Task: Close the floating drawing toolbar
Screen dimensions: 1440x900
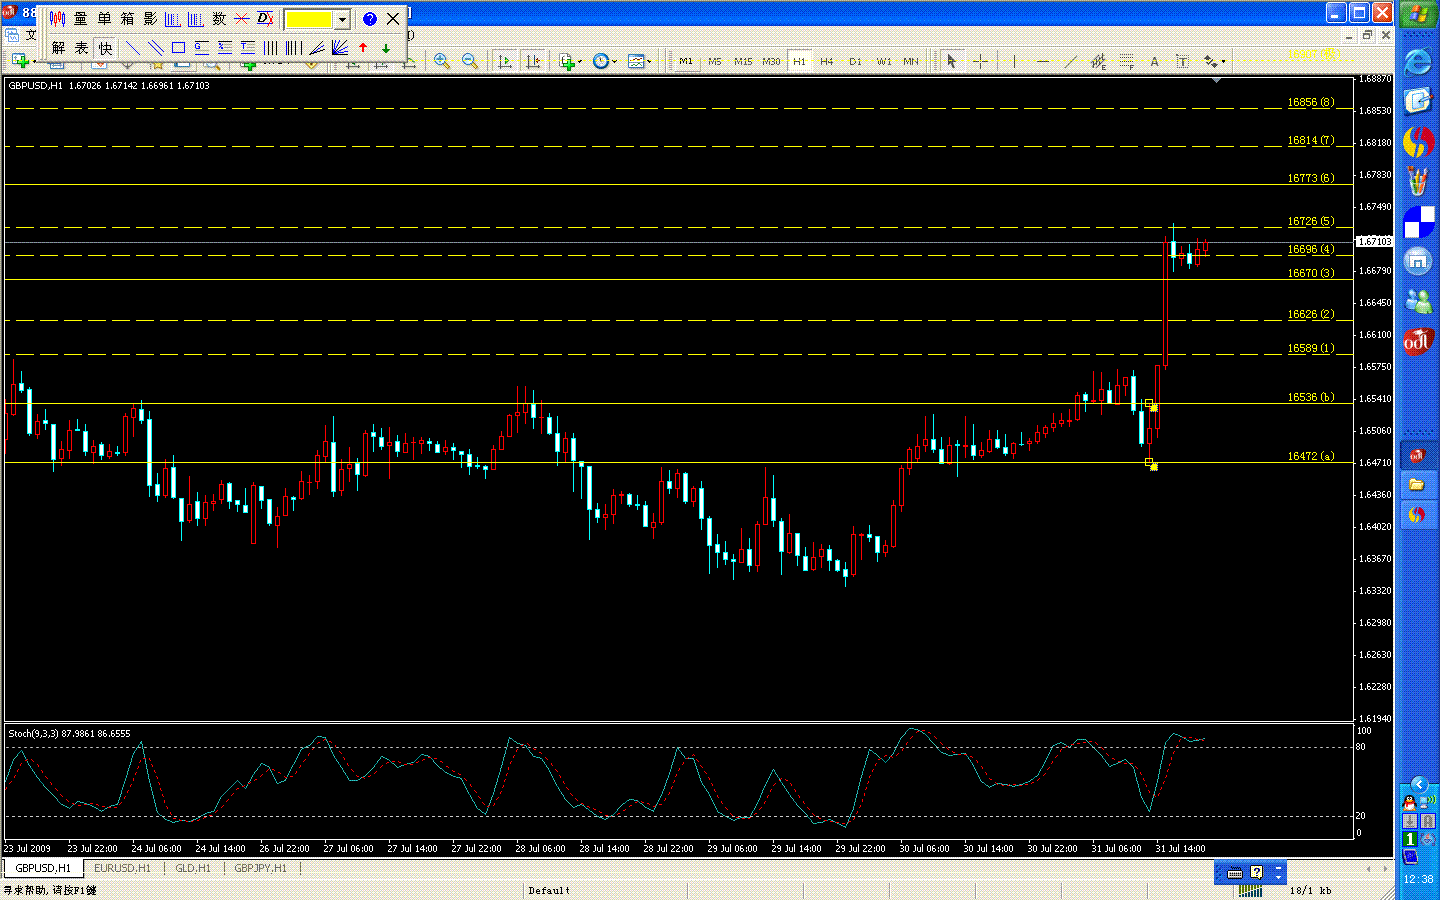Action: (x=393, y=19)
